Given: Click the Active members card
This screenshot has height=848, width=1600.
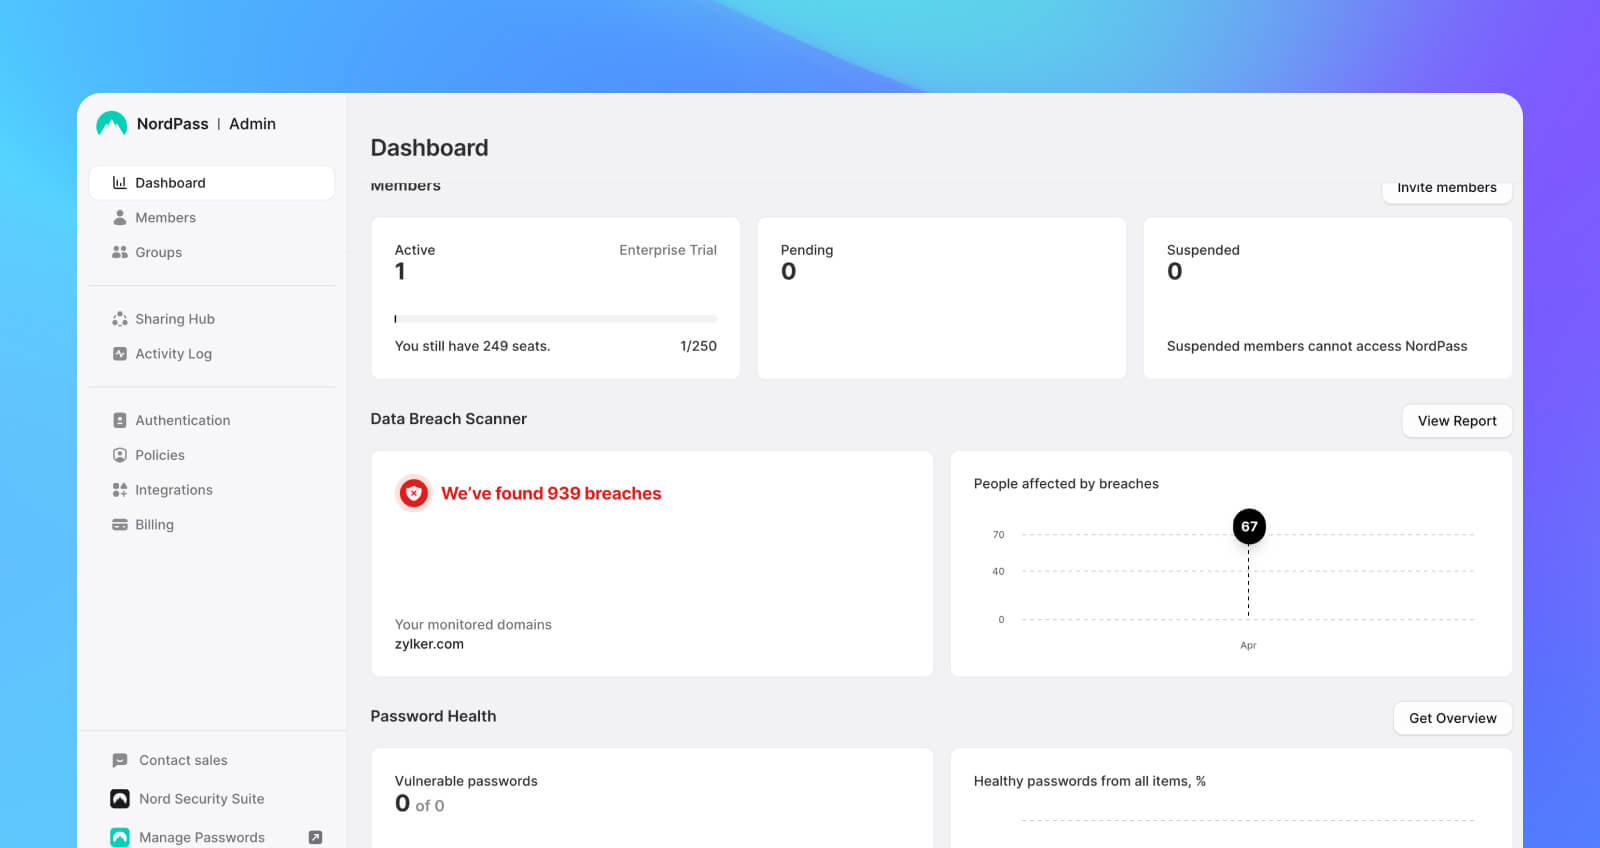Looking at the screenshot, I should click(x=556, y=298).
